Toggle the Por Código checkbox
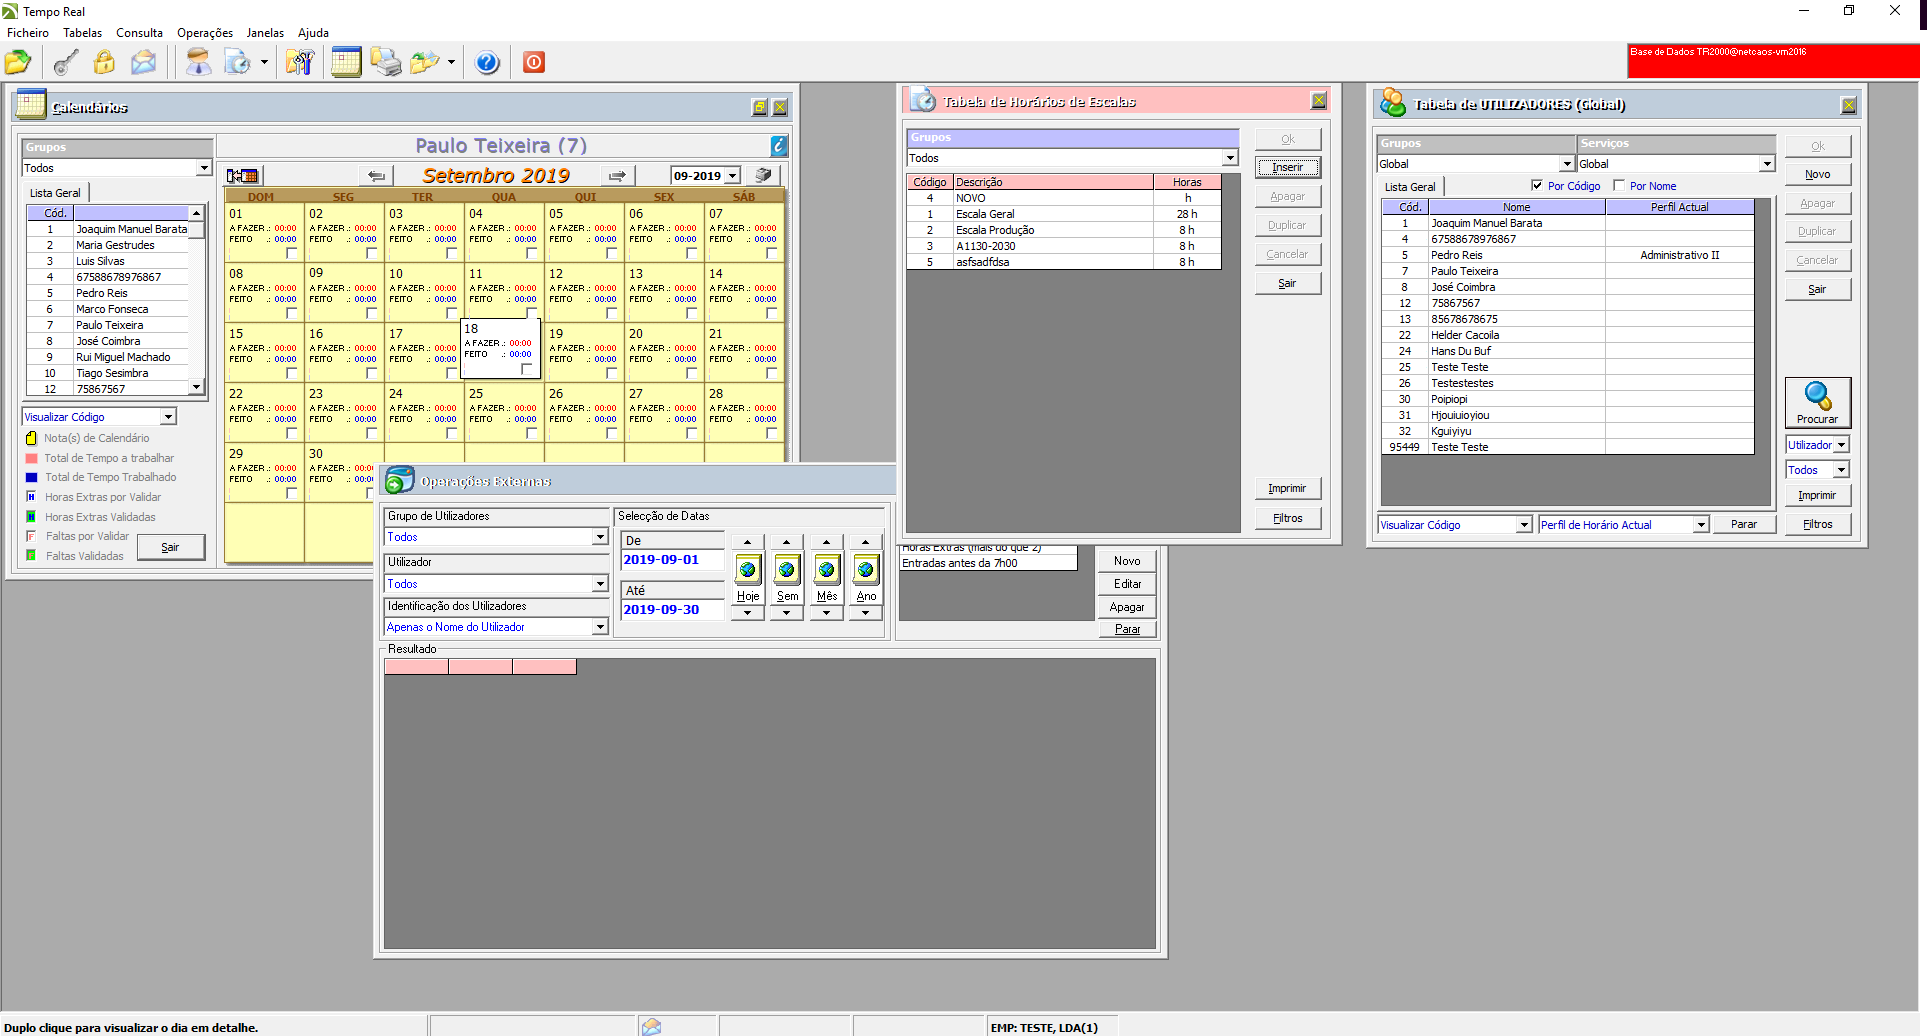Image resolution: width=1927 pixels, height=1036 pixels. [1537, 185]
